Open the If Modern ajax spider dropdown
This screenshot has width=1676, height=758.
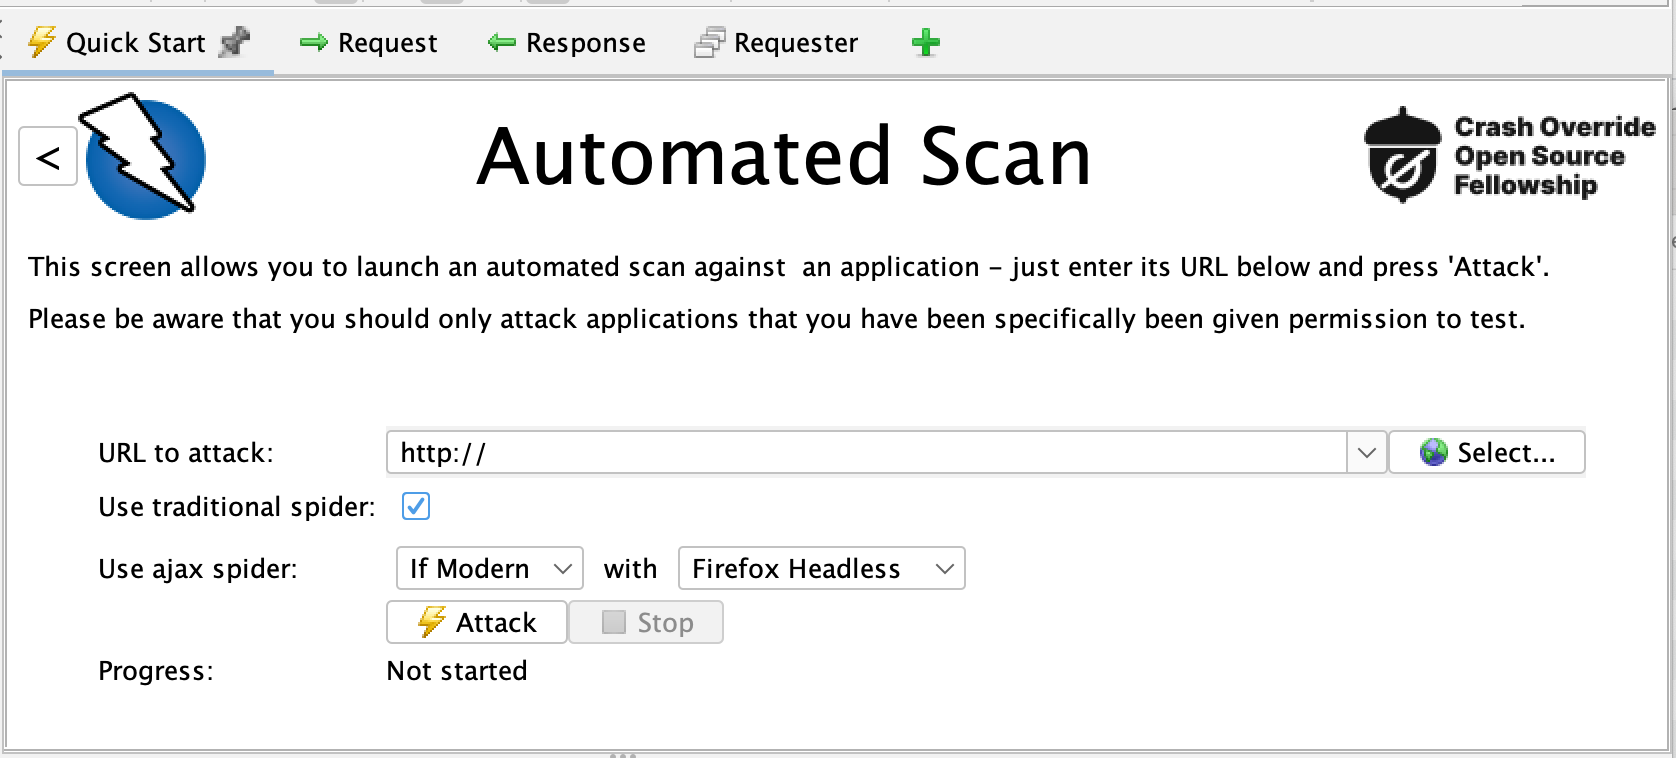click(x=490, y=568)
